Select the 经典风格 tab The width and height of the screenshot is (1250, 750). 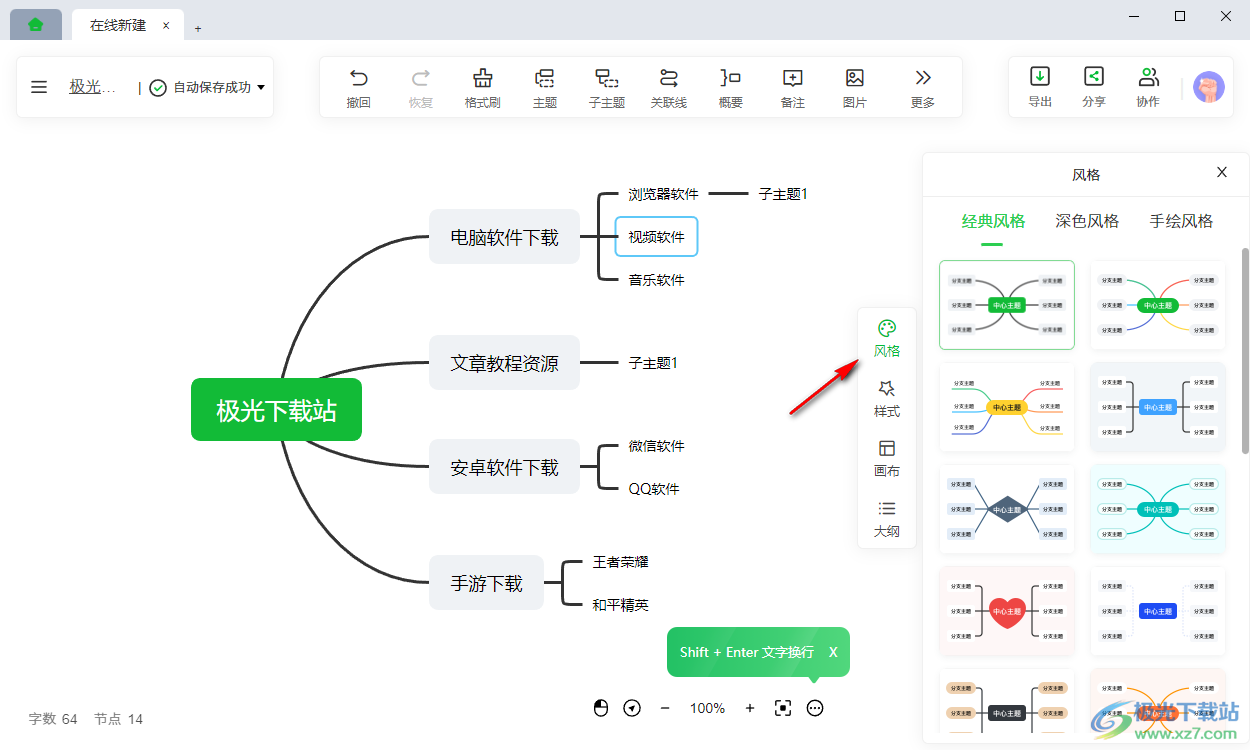pyautogui.click(x=993, y=221)
